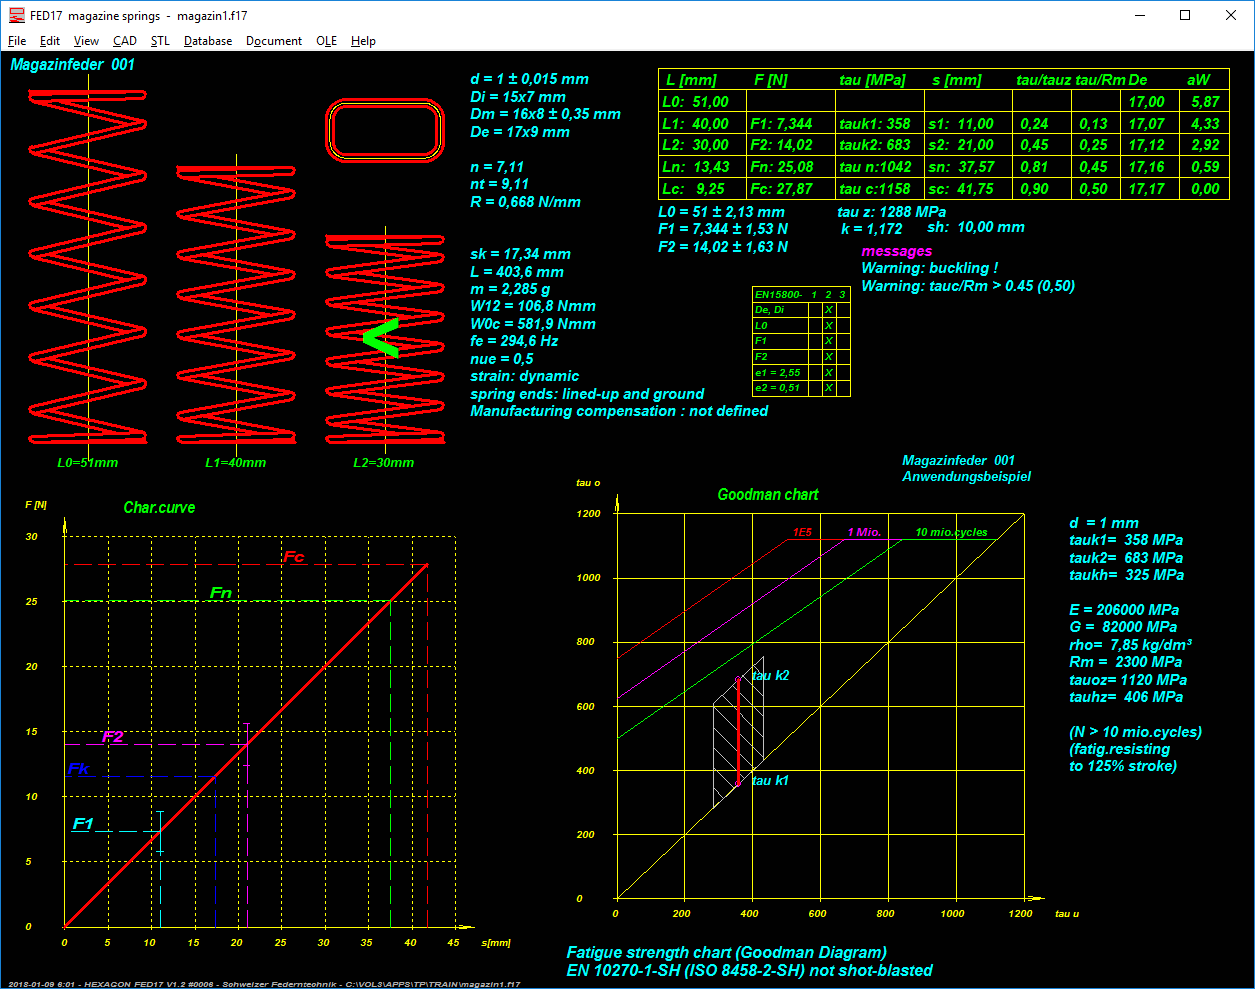
Task: Open the Document menu
Action: point(274,41)
